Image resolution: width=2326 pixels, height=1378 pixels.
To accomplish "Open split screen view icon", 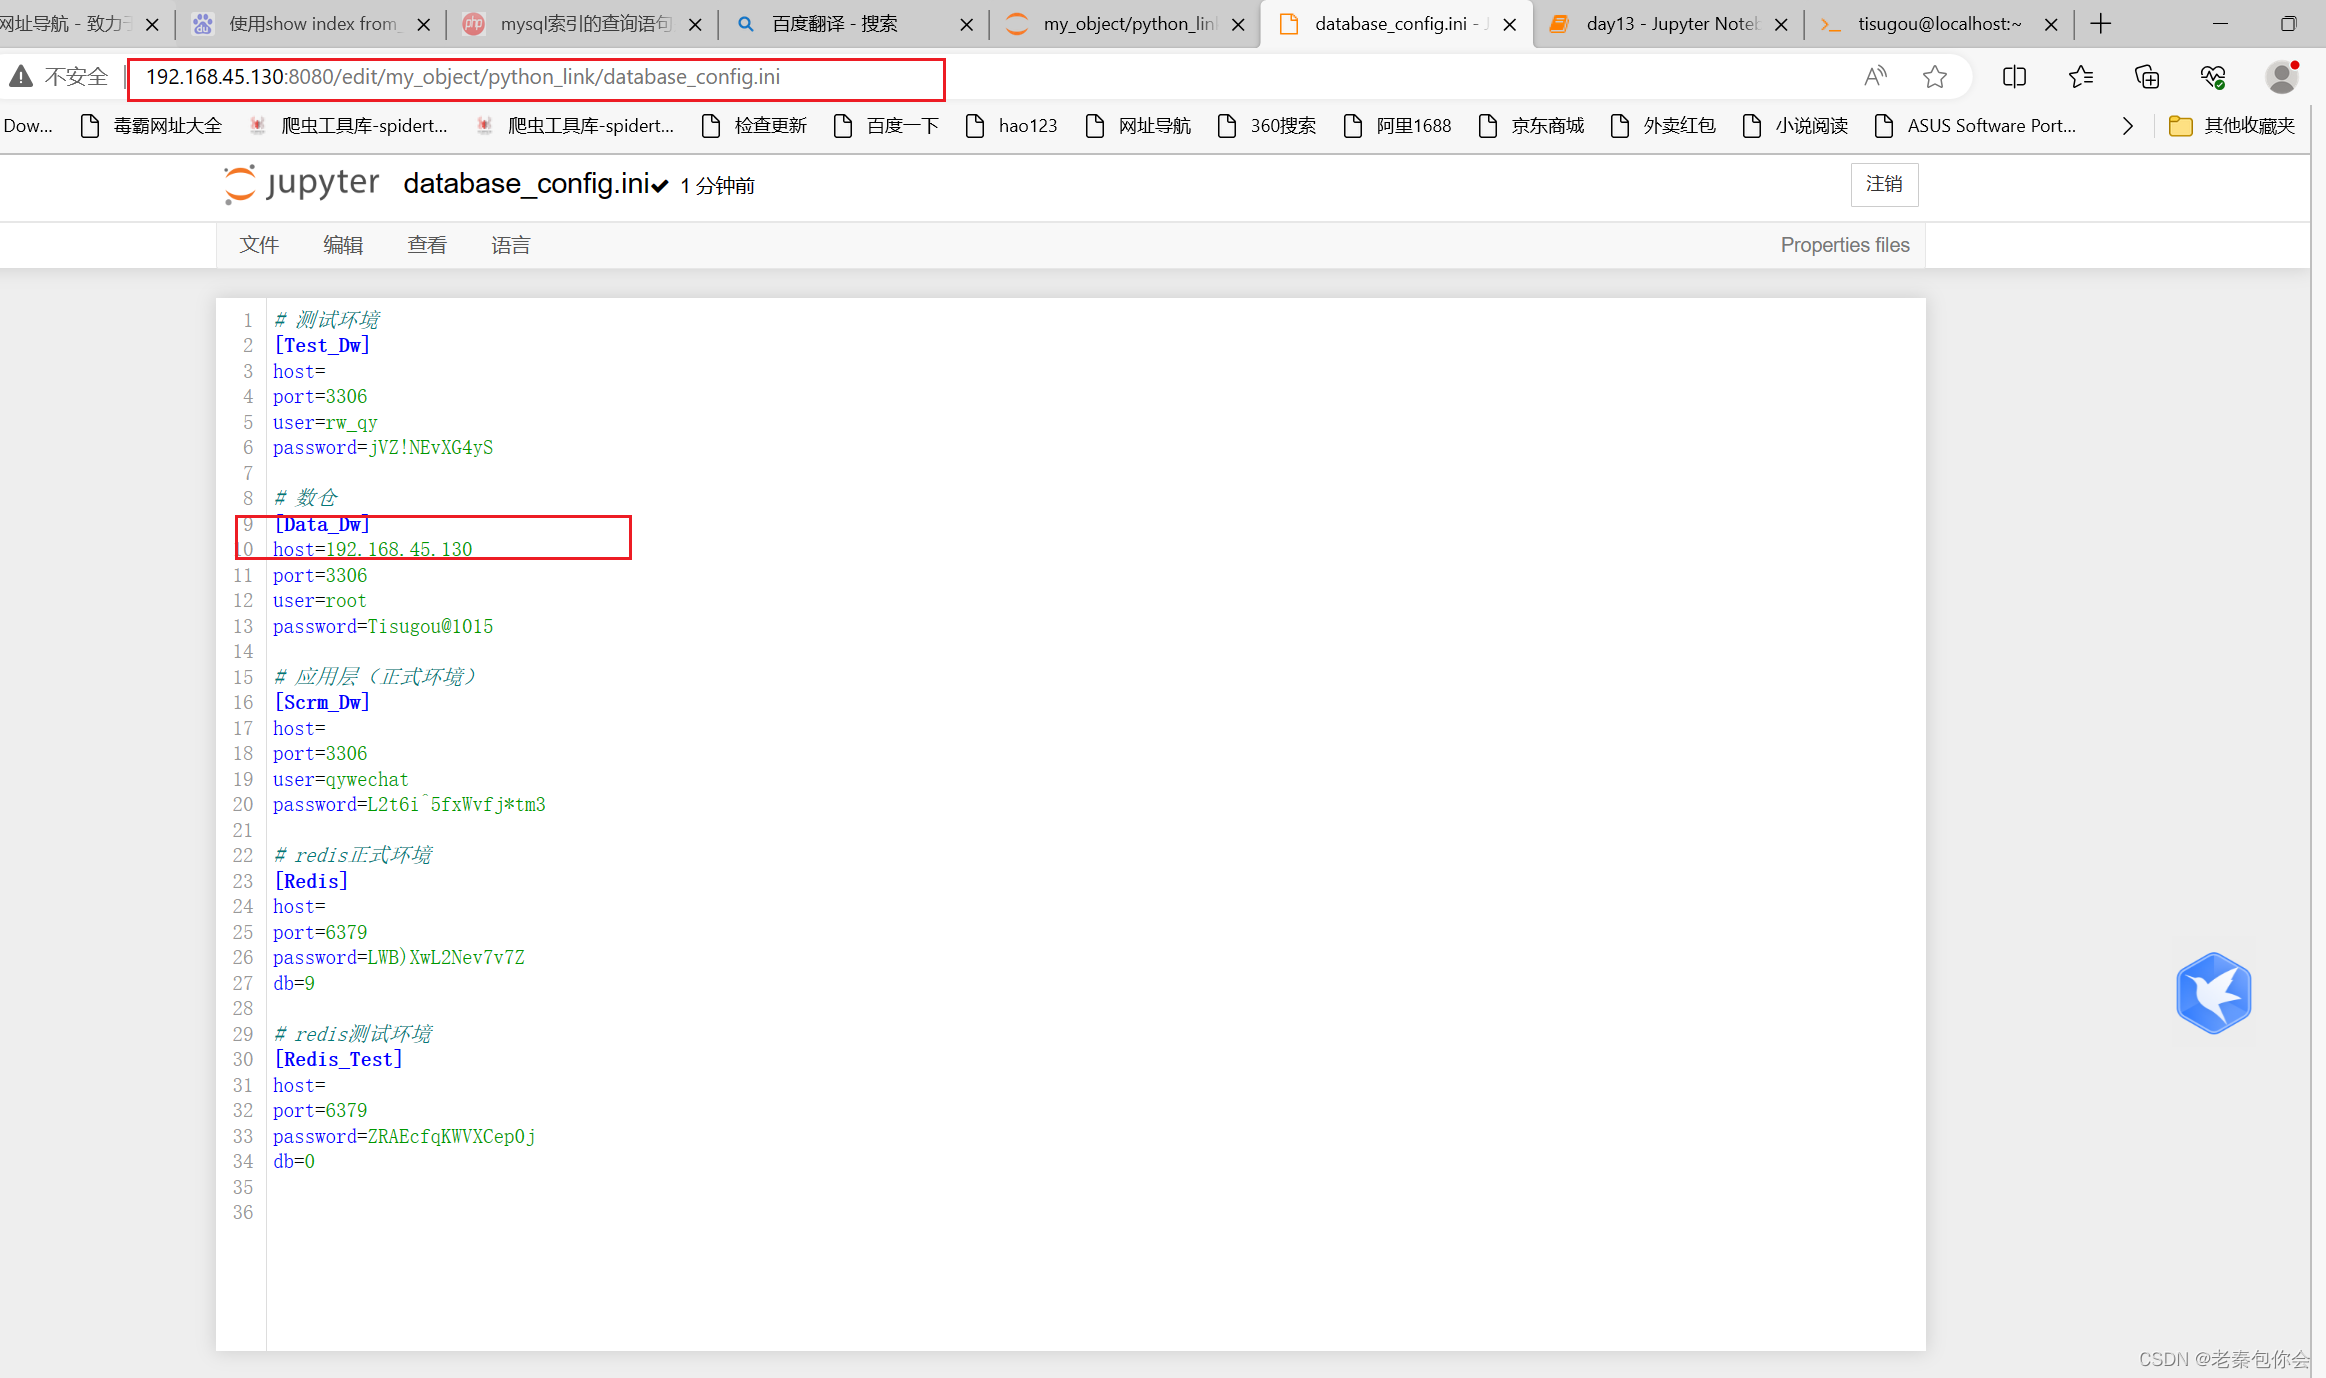I will point(2014,77).
